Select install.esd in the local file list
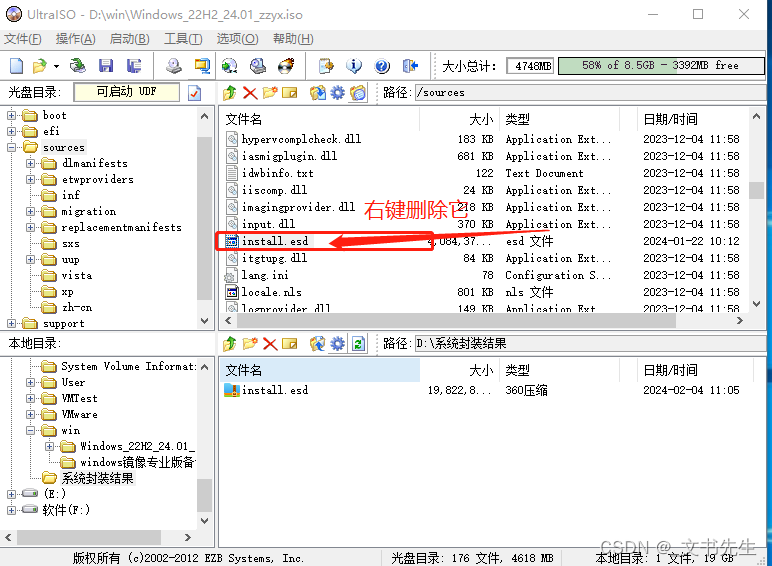This screenshot has height=566, width=772. (275, 390)
